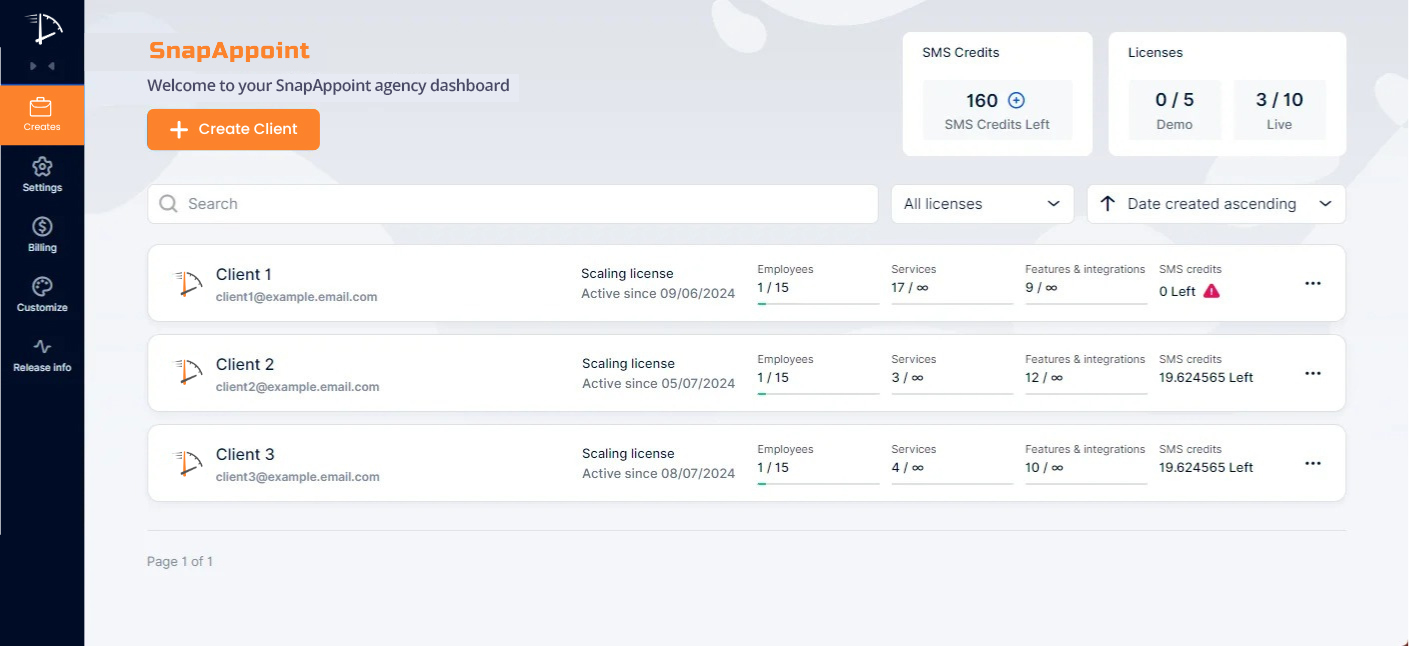Click the '19.624565 Left' credits for Client 3
This screenshot has width=1409, height=646.
1206,468
